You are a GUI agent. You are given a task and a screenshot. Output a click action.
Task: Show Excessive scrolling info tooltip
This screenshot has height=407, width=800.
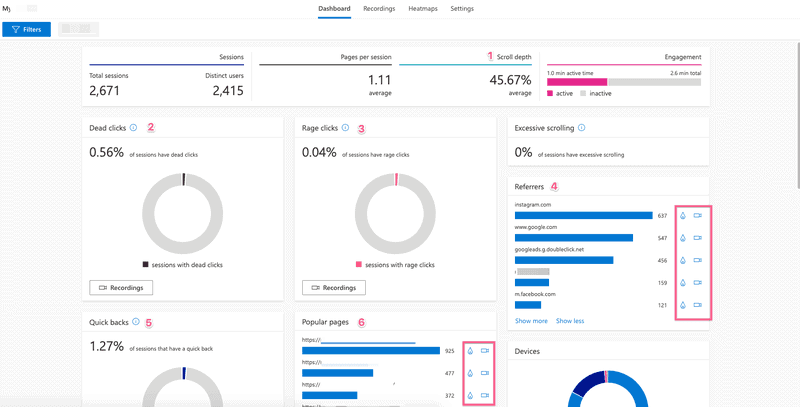581,128
